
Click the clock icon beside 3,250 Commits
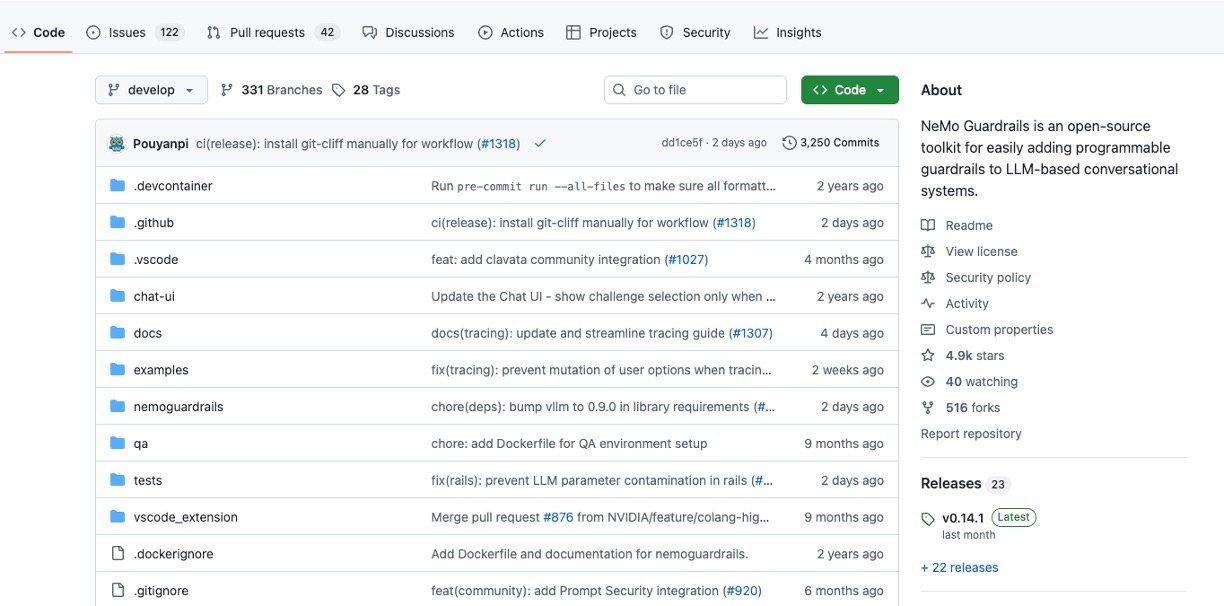(789, 143)
